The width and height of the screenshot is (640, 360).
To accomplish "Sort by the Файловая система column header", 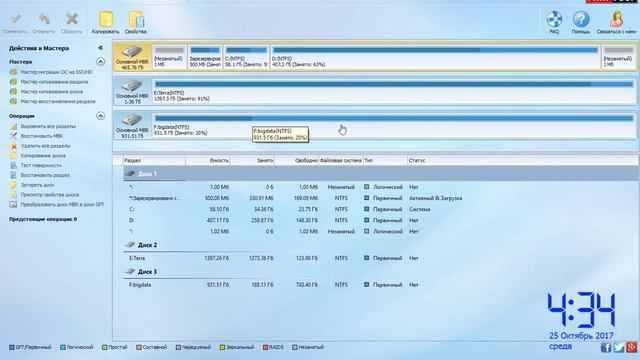I will pos(341,160).
